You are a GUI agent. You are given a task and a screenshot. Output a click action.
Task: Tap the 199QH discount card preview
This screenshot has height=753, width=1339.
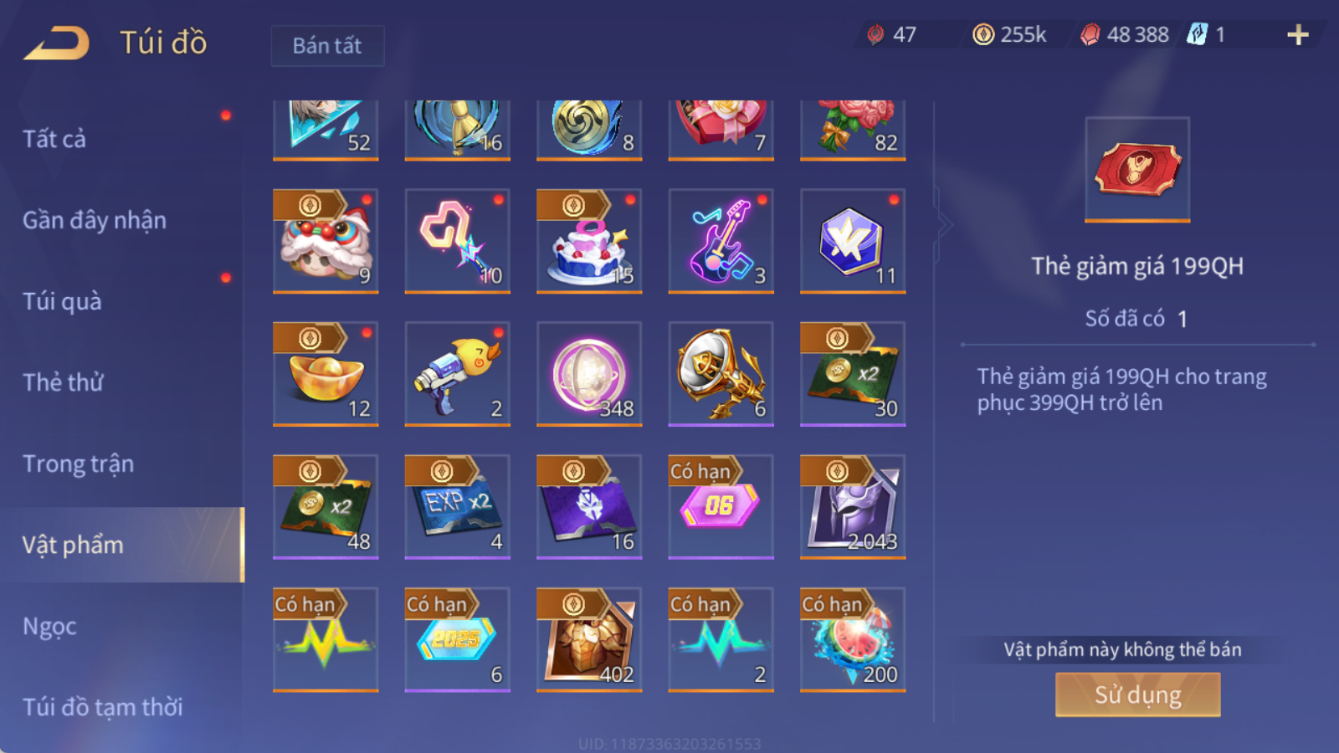point(1137,170)
